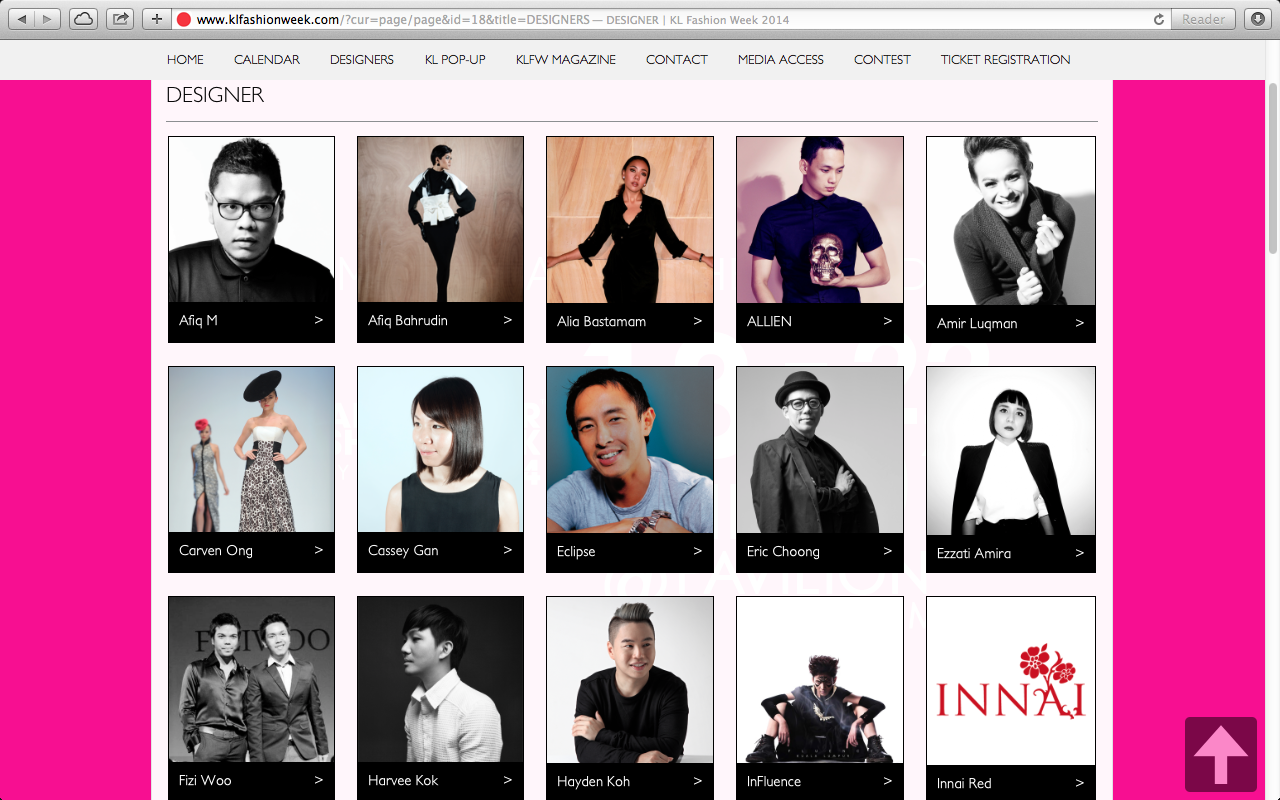
Task: Click the Eclipse designer photo
Action: point(630,450)
